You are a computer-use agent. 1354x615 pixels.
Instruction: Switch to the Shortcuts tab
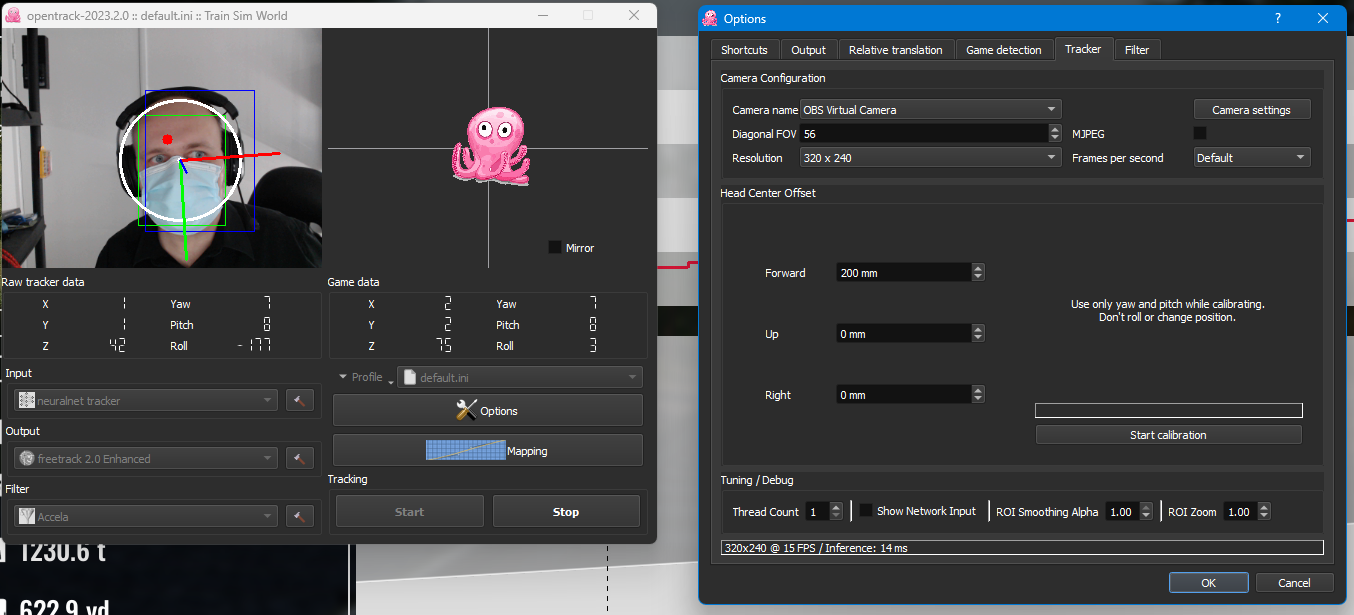[744, 50]
